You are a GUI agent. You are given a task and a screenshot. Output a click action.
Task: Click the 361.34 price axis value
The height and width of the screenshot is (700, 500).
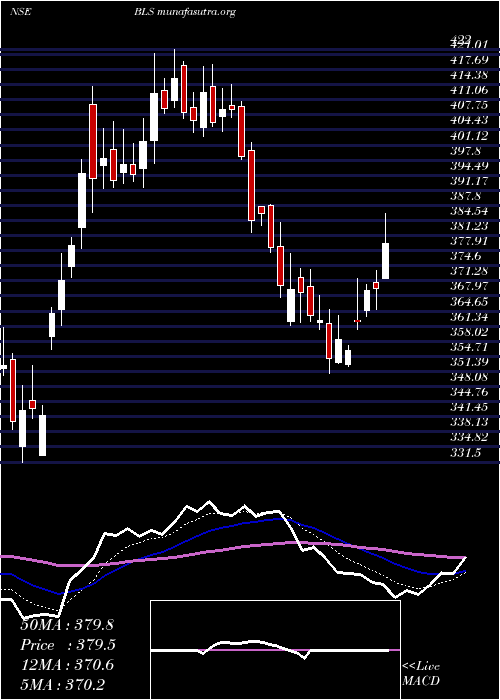469,317
